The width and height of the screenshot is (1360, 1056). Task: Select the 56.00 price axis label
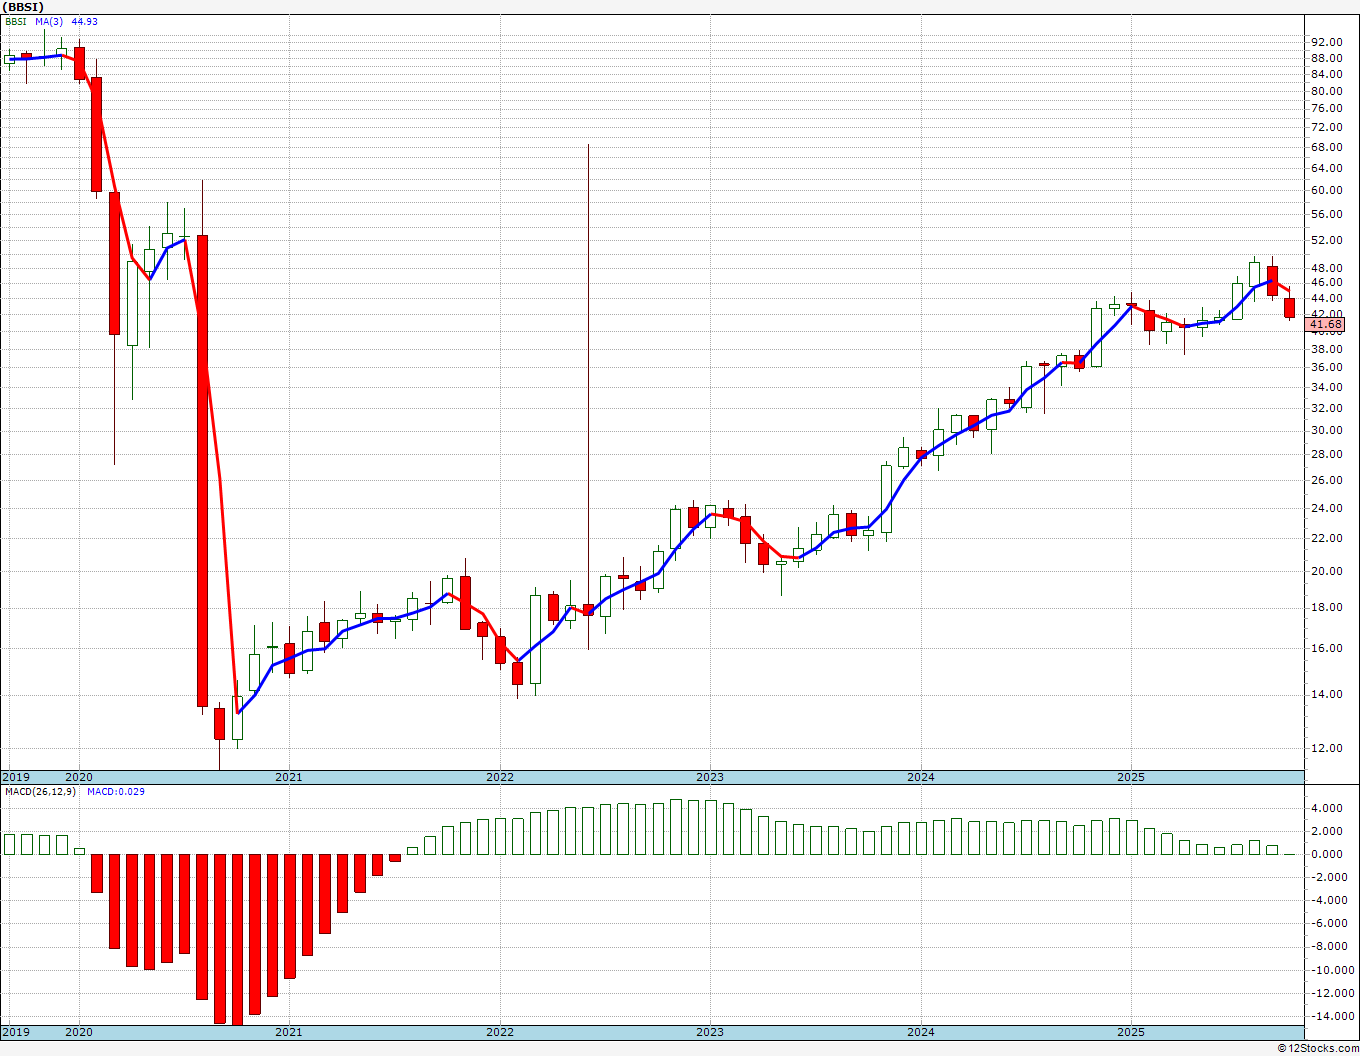click(x=1326, y=215)
